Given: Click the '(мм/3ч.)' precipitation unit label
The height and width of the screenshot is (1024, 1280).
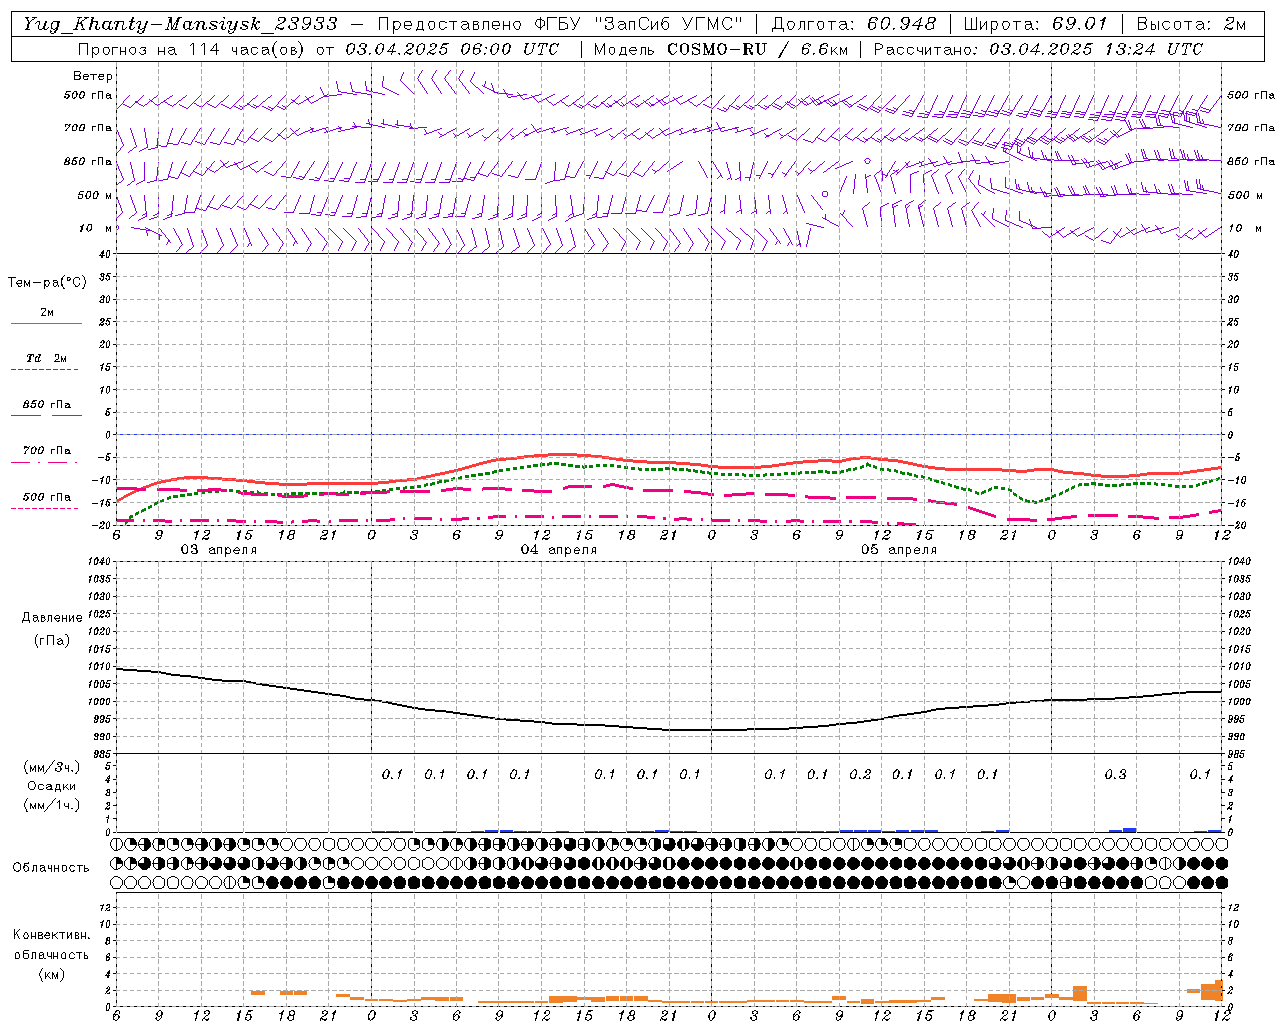Looking at the screenshot, I should 52,767.
